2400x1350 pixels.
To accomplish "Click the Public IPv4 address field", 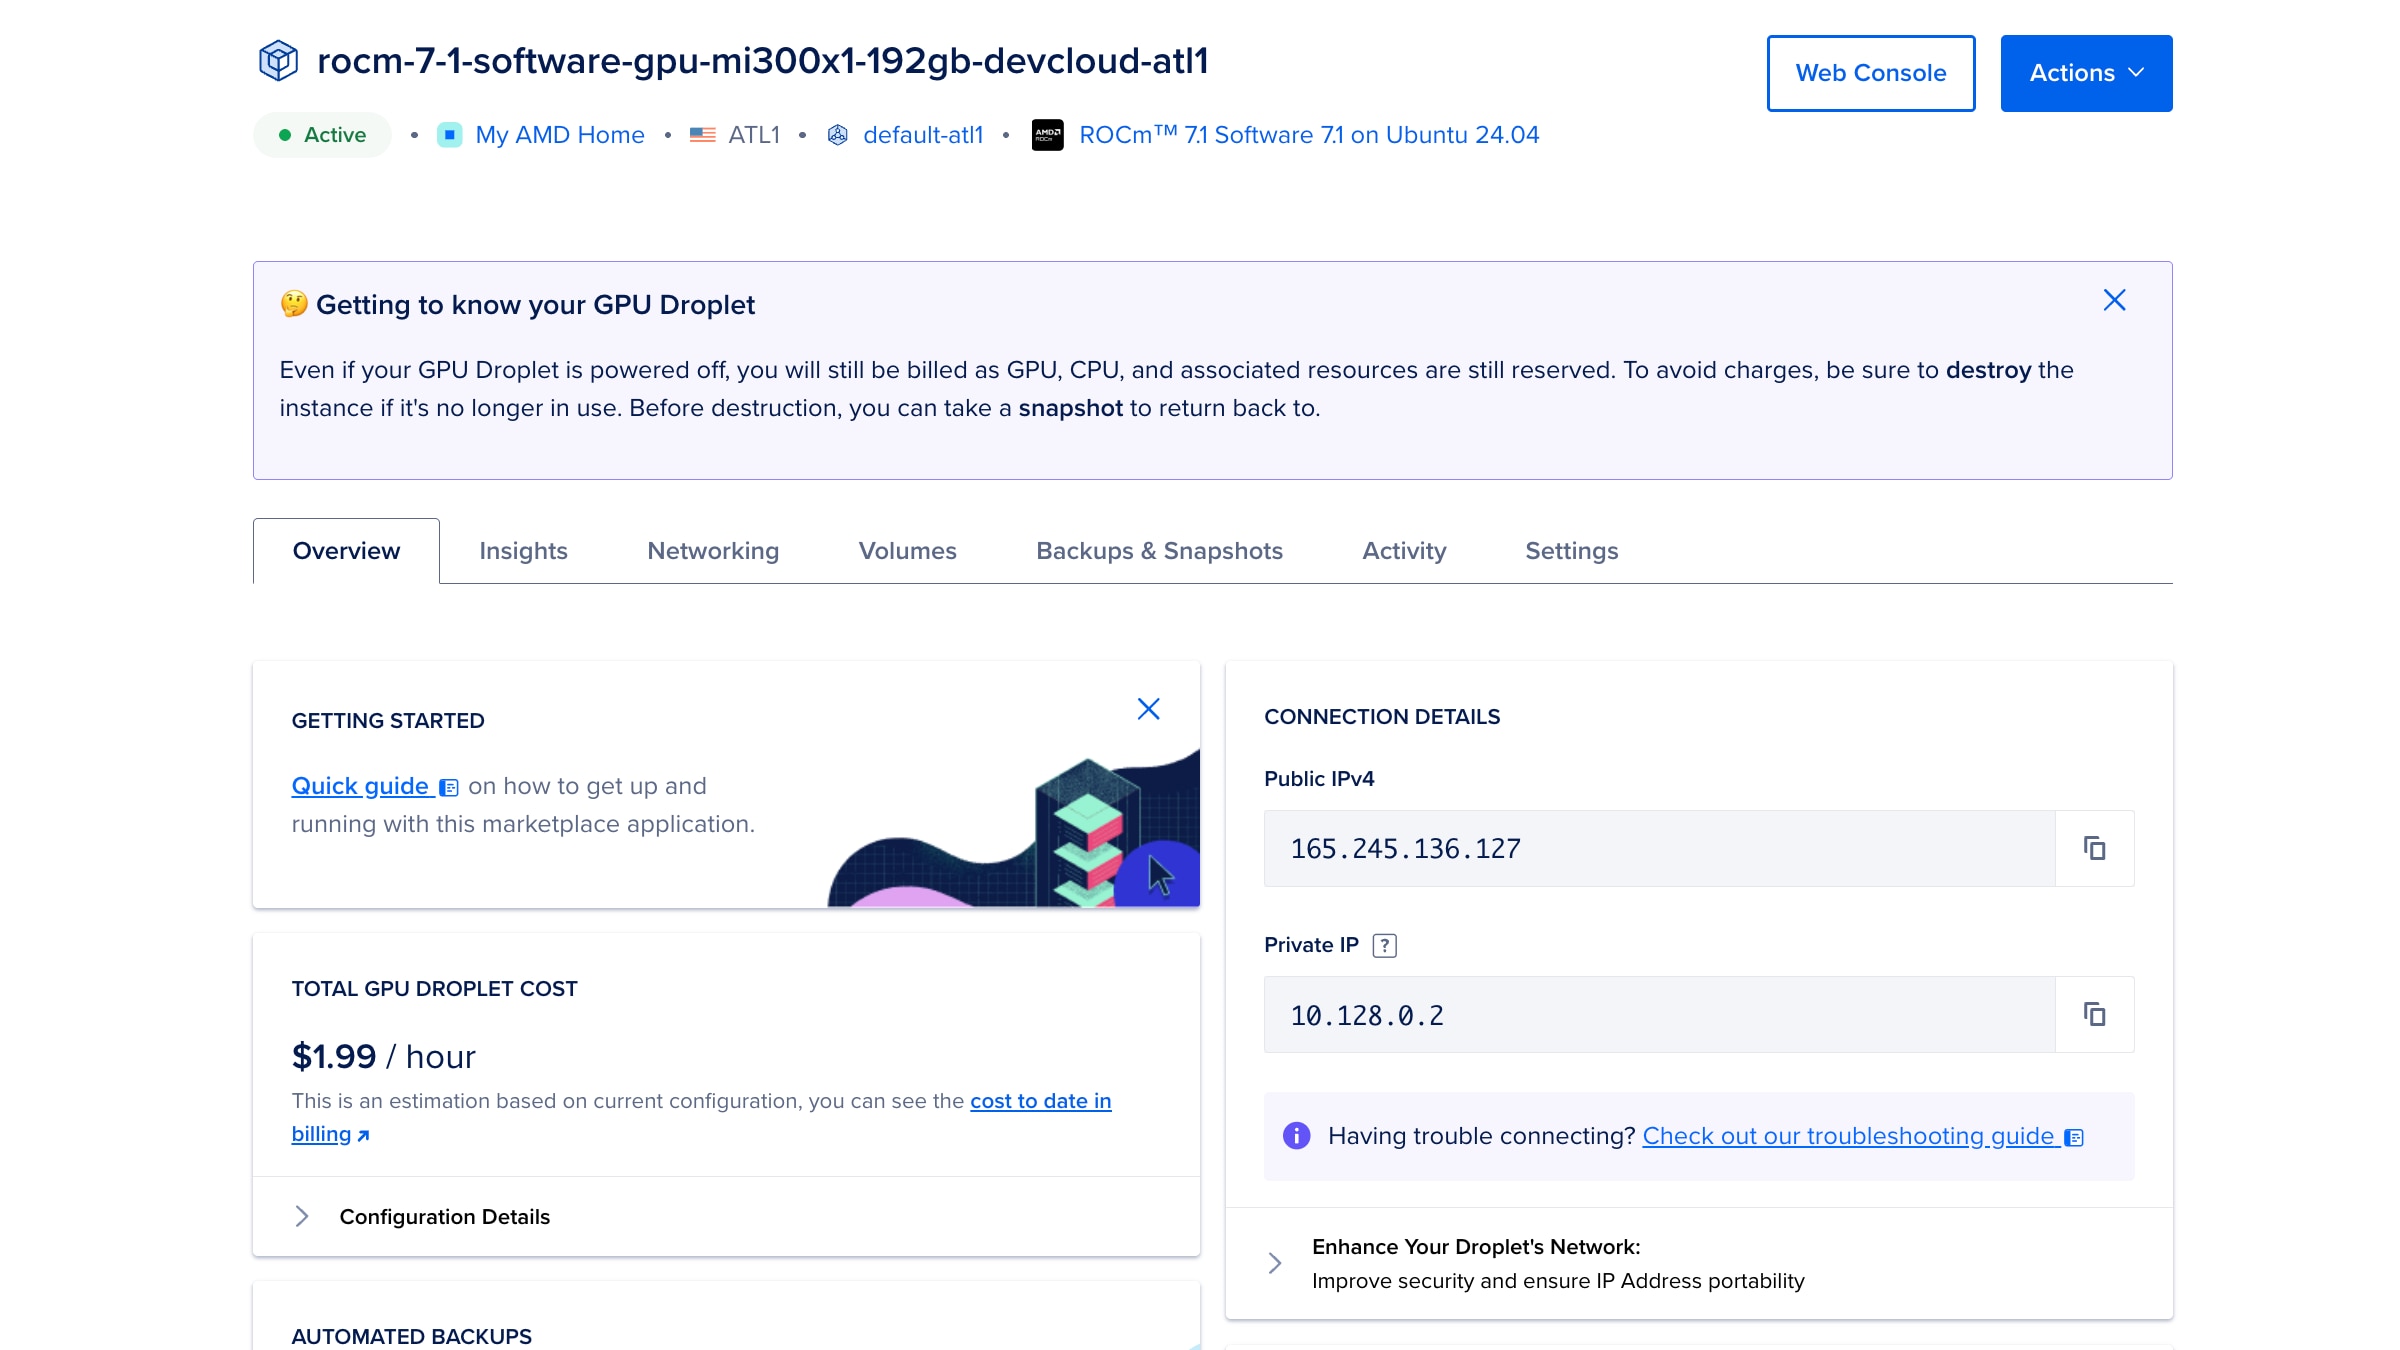I will point(1658,848).
